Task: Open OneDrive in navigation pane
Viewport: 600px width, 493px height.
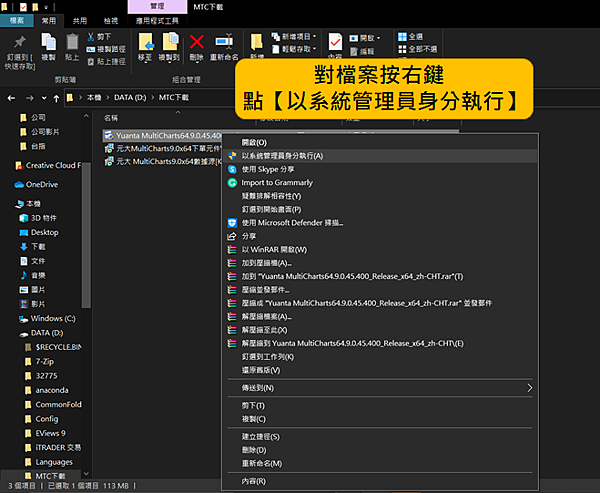Action: click(36, 184)
